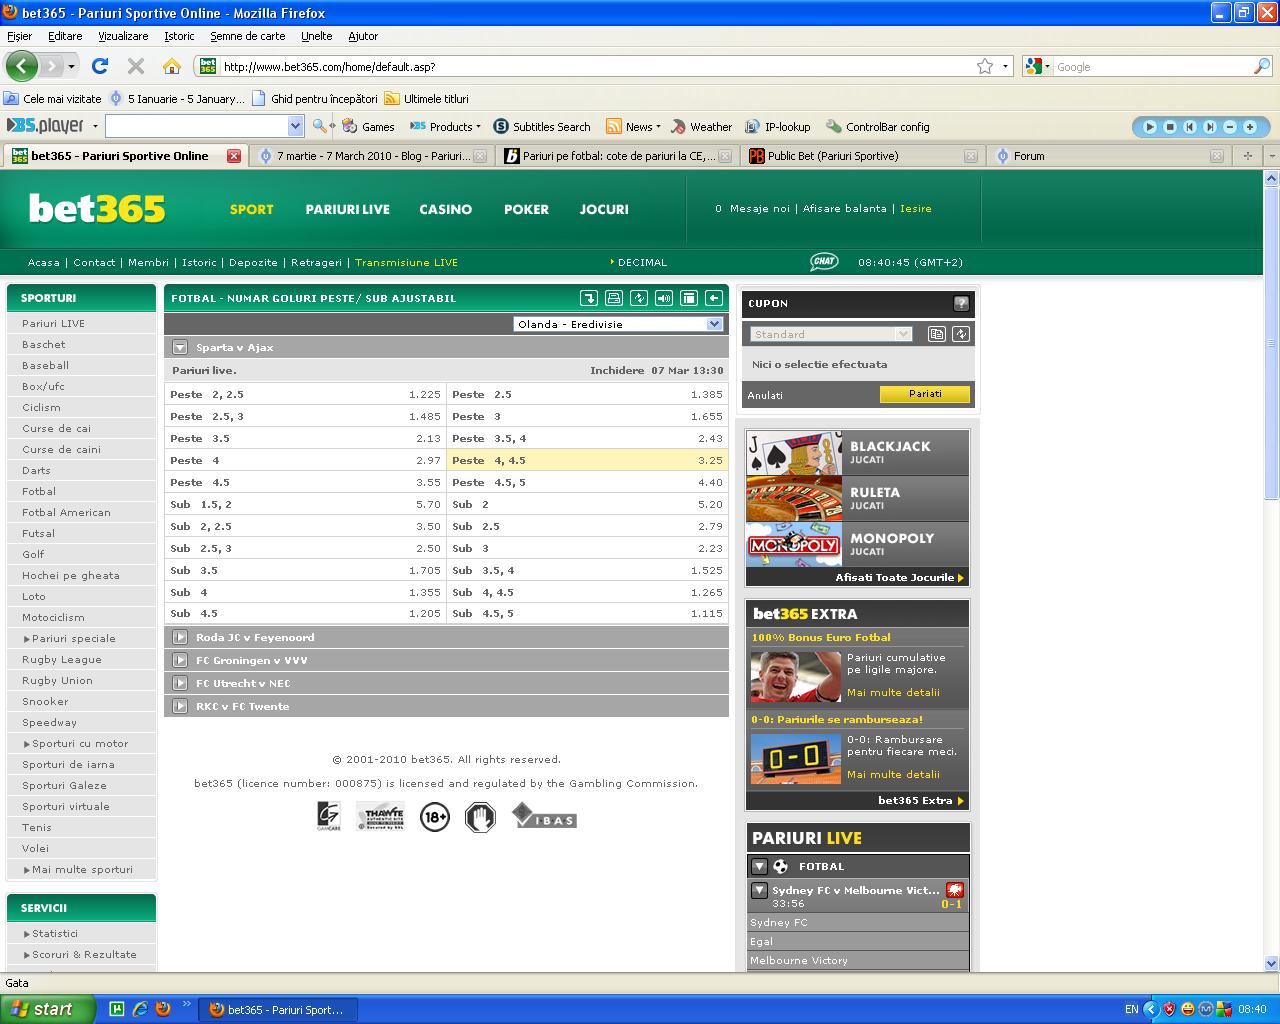Image resolution: width=1280 pixels, height=1024 pixels.
Task: Open Transmisiune LIVE link
Action: [406, 262]
